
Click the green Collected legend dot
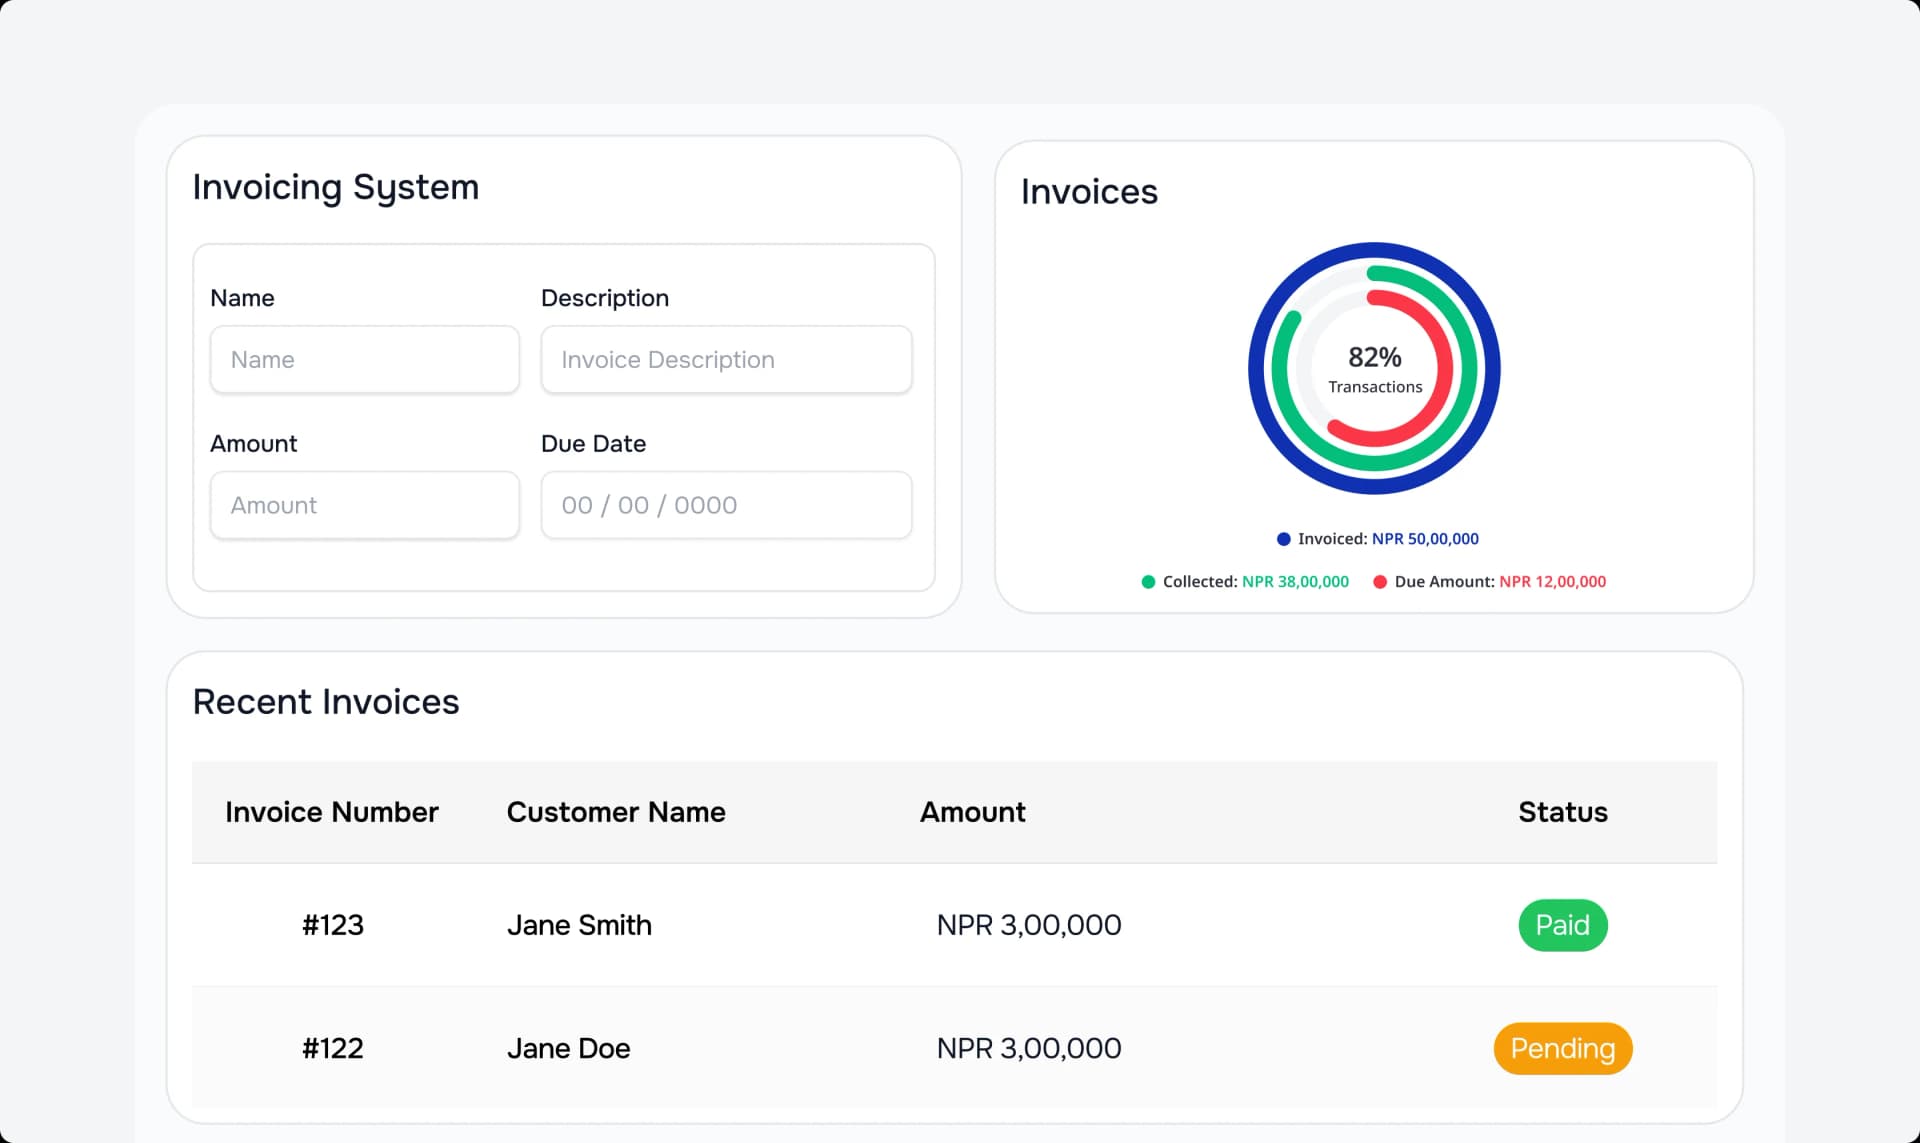1148,581
